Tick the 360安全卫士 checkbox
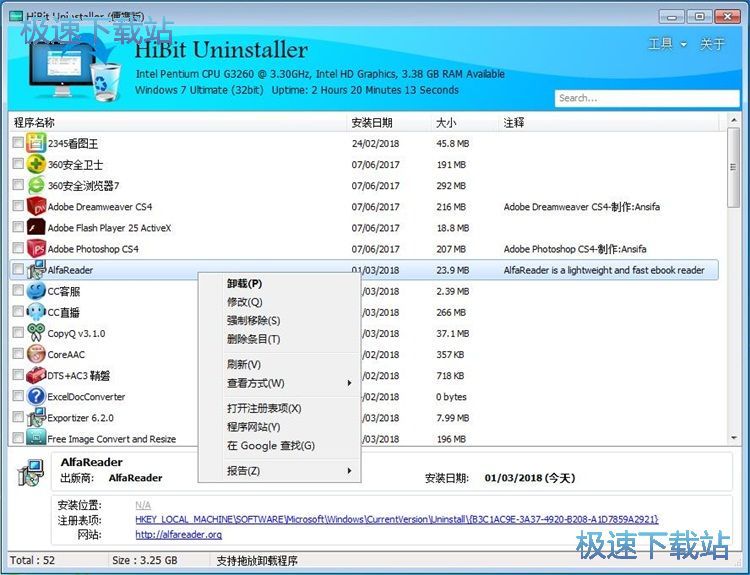 click(18, 164)
